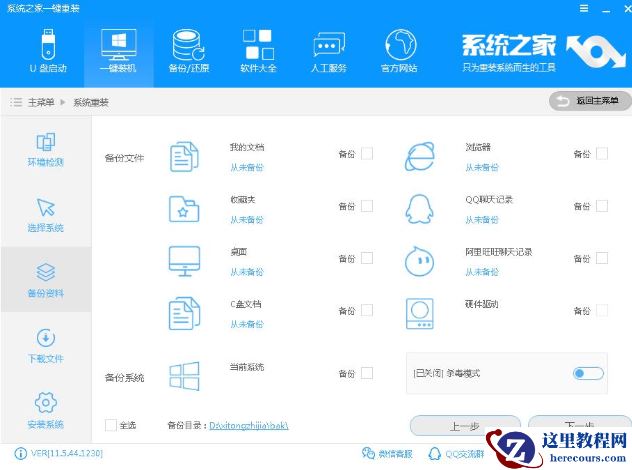Open the U盘启动 tab
This screenshot has width=632, height=470.
[x=48, y=51]
